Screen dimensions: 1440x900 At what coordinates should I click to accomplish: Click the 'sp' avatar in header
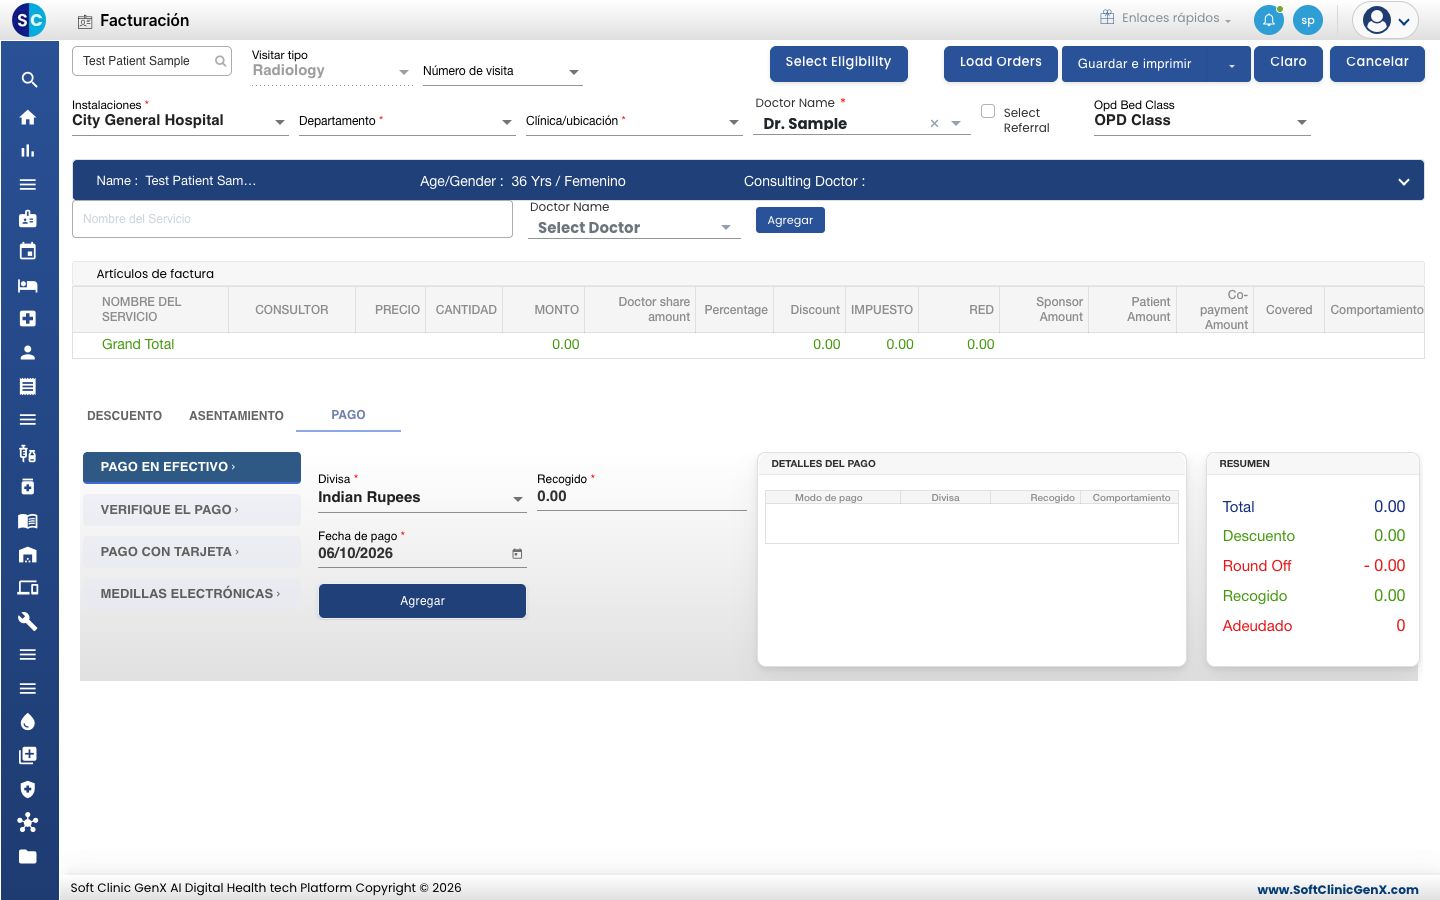[1308, 20]
